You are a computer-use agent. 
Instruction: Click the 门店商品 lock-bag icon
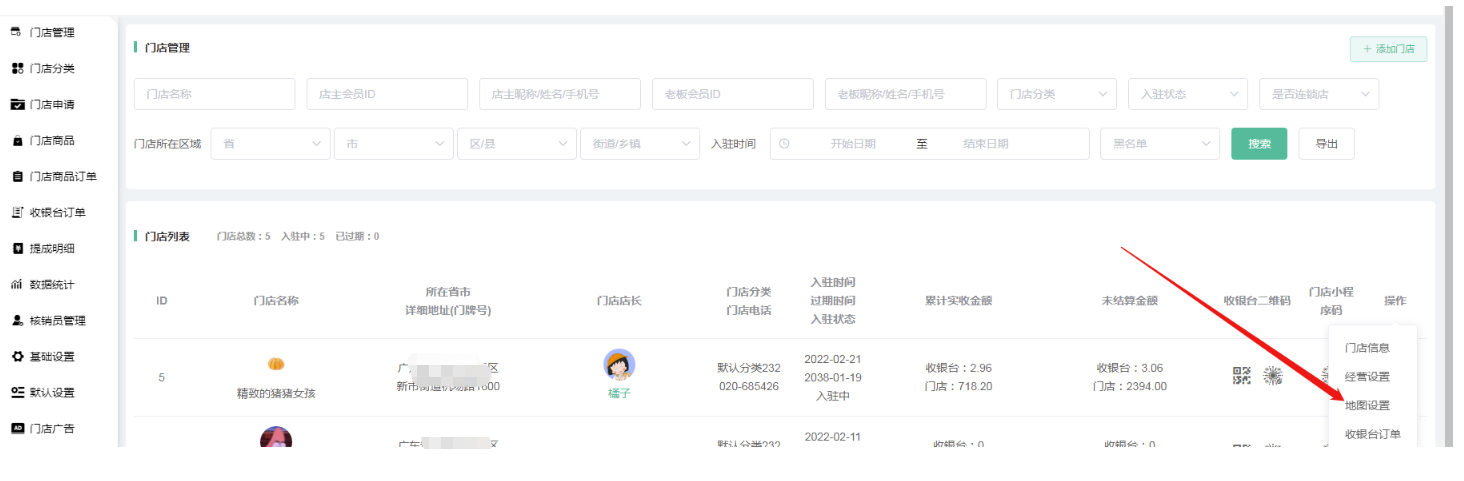[x=17, y=140]
